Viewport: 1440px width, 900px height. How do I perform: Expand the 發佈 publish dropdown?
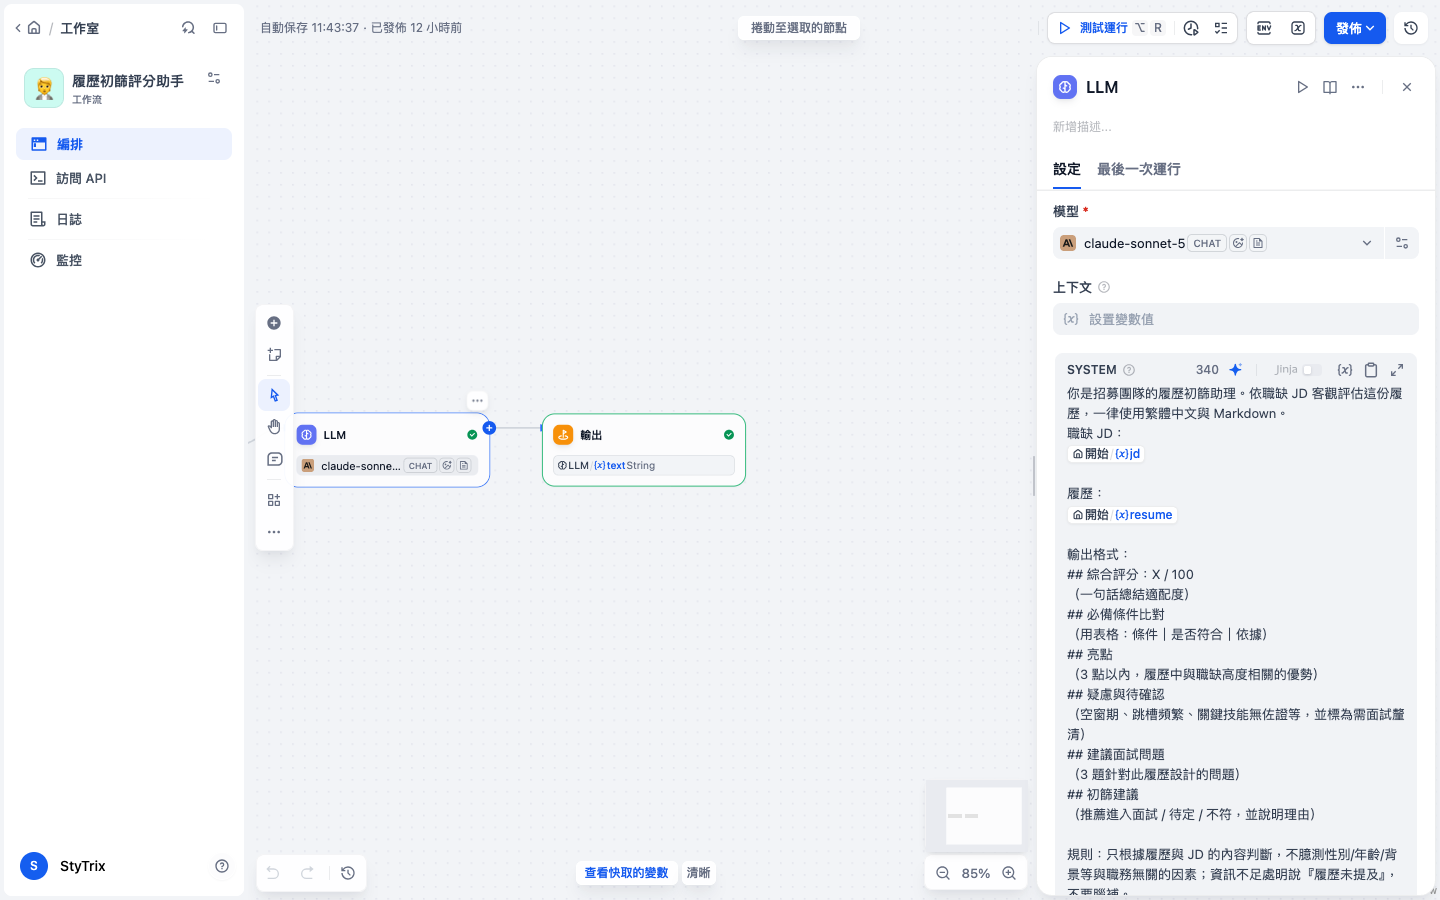tap(1355, 28)
